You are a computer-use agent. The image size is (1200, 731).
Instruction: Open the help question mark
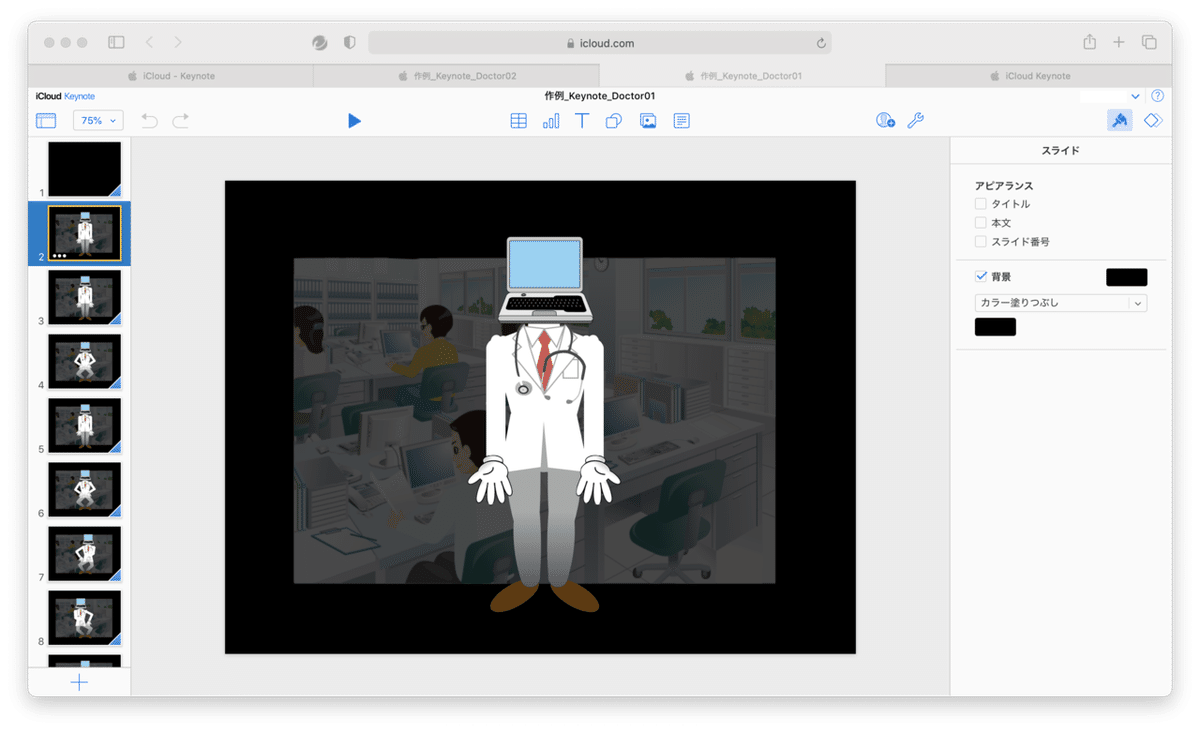(x=1157, y=96)
